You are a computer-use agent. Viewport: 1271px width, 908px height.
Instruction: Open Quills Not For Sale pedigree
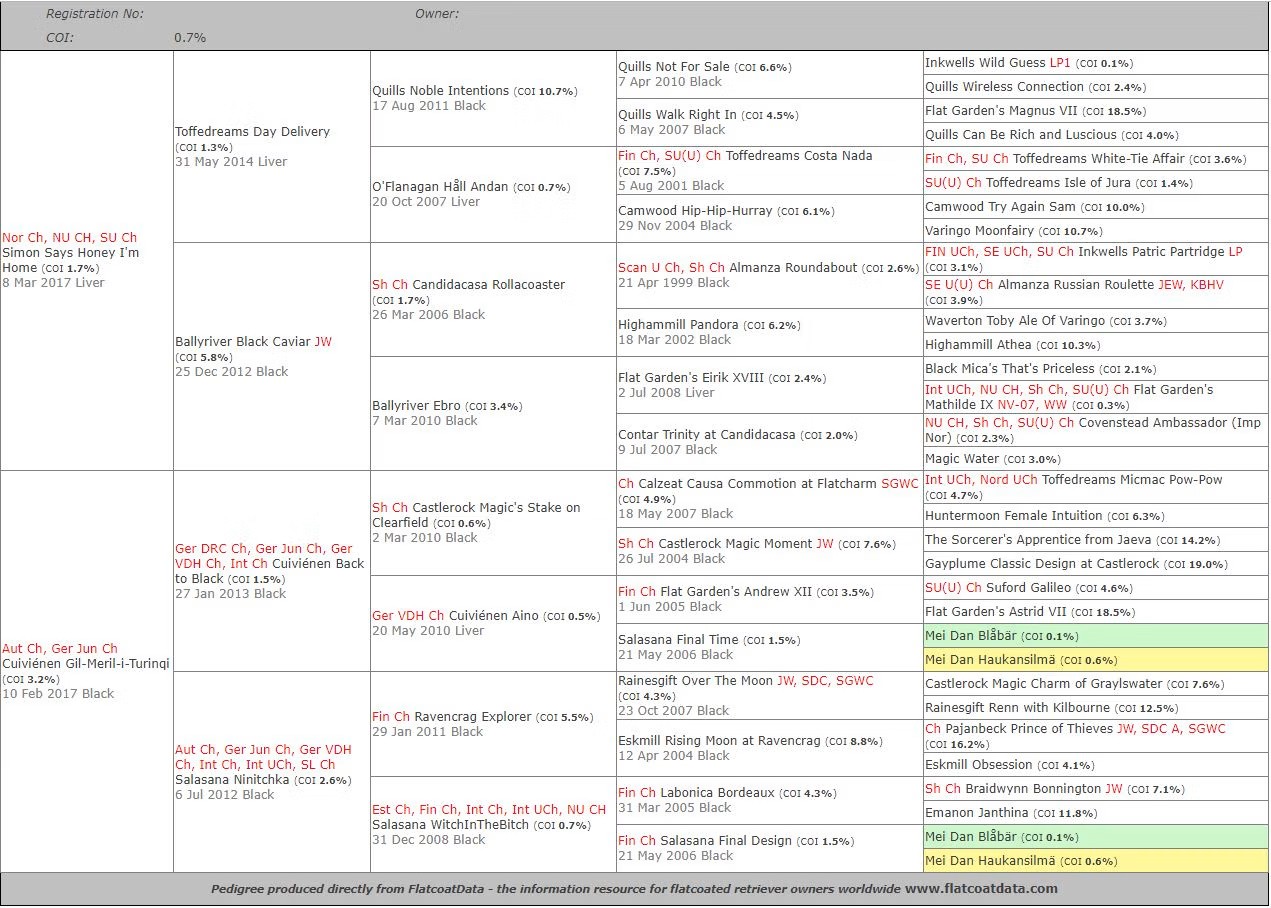[674, 66]
